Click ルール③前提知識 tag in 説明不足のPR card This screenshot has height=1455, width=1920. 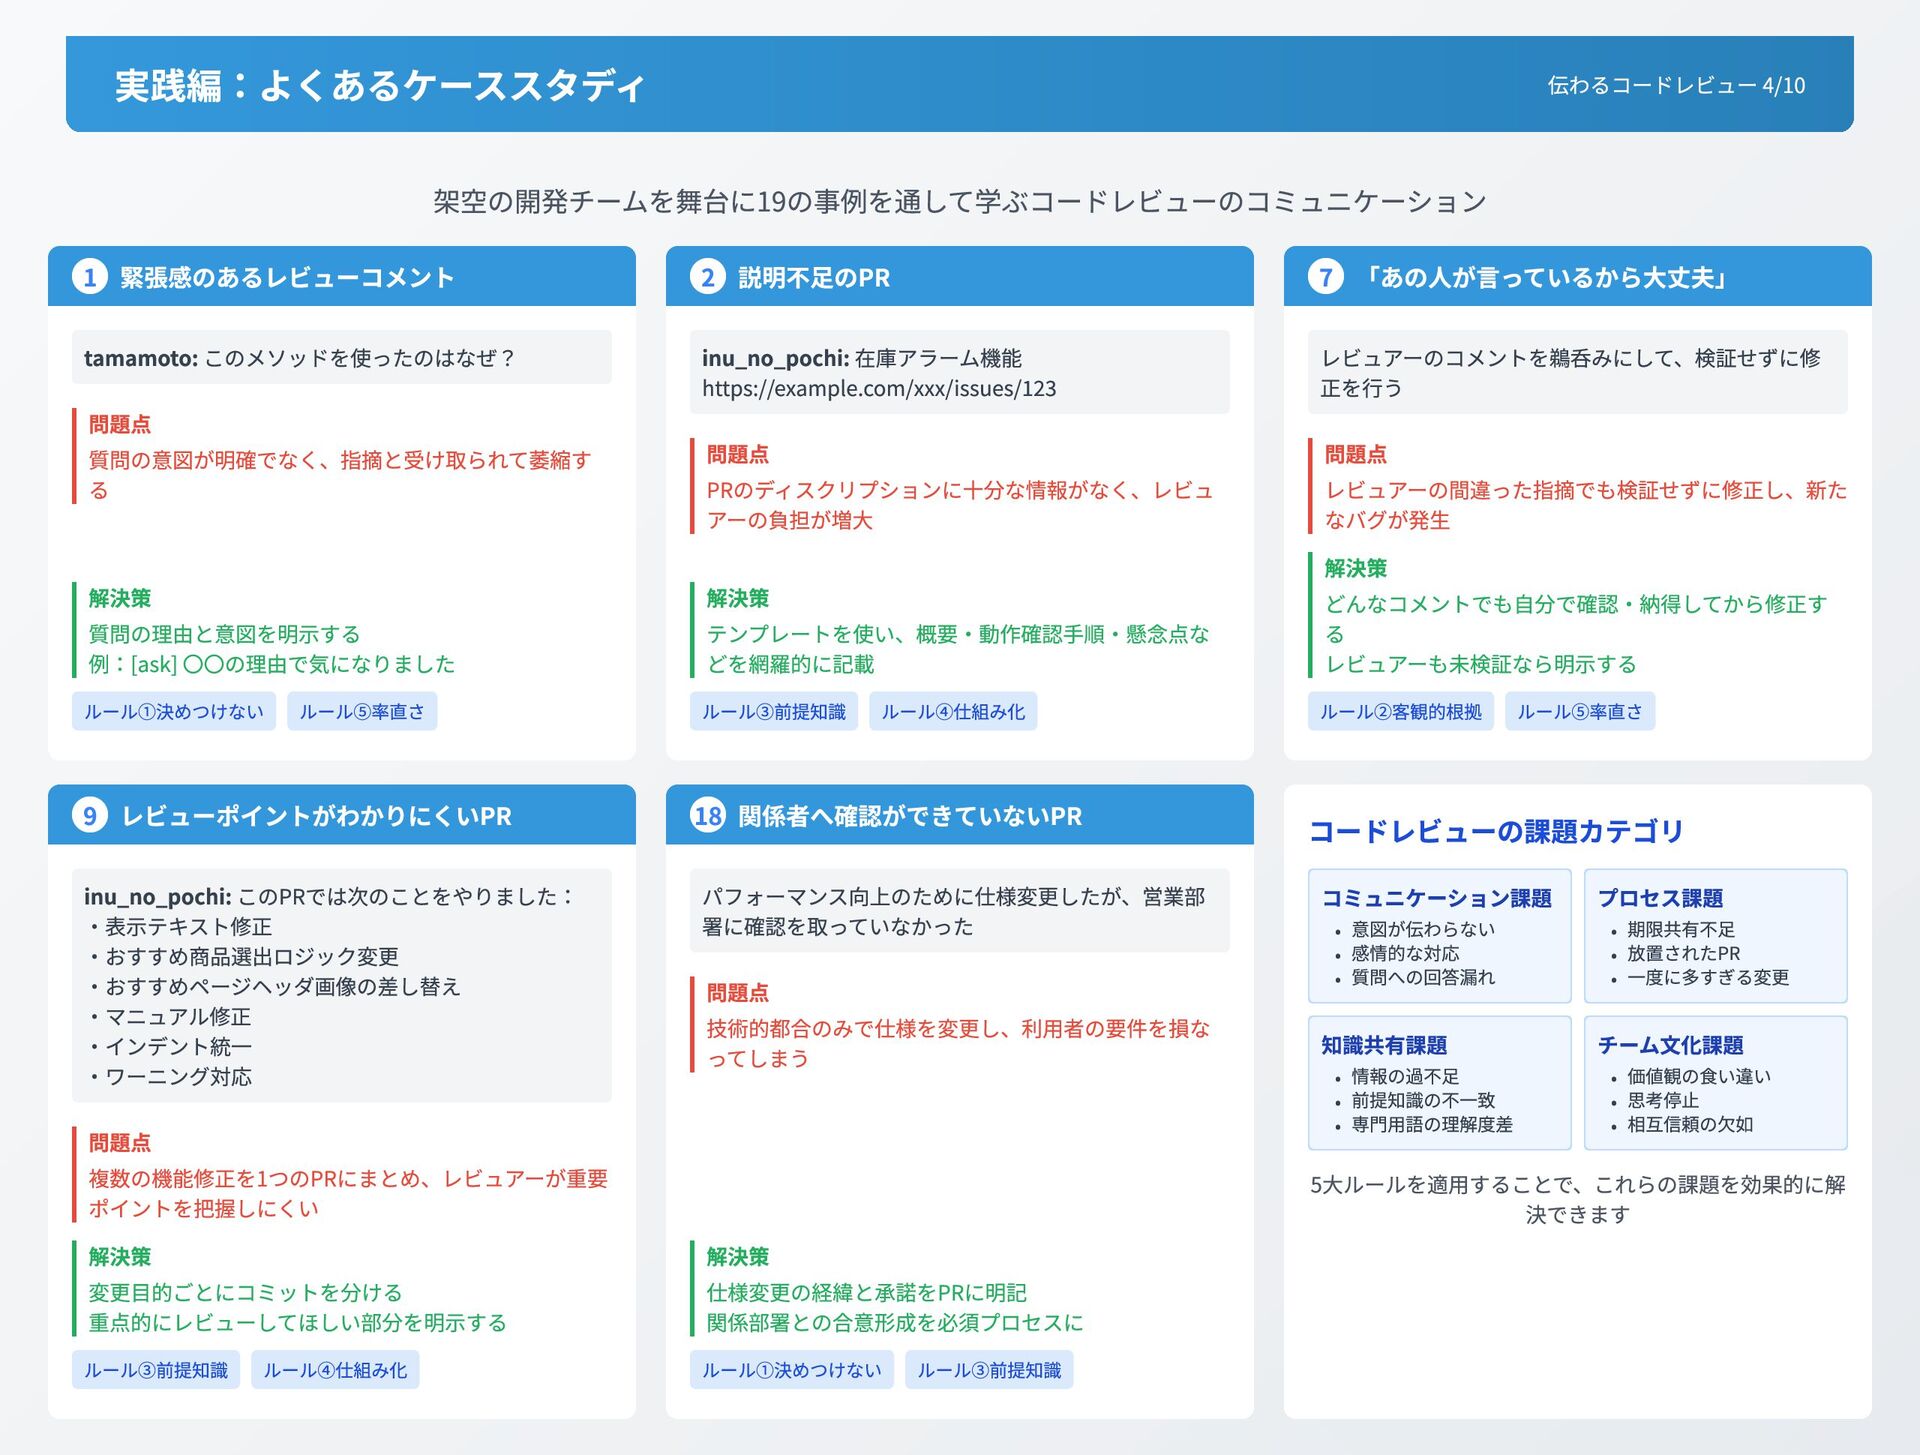pos(773,711)
